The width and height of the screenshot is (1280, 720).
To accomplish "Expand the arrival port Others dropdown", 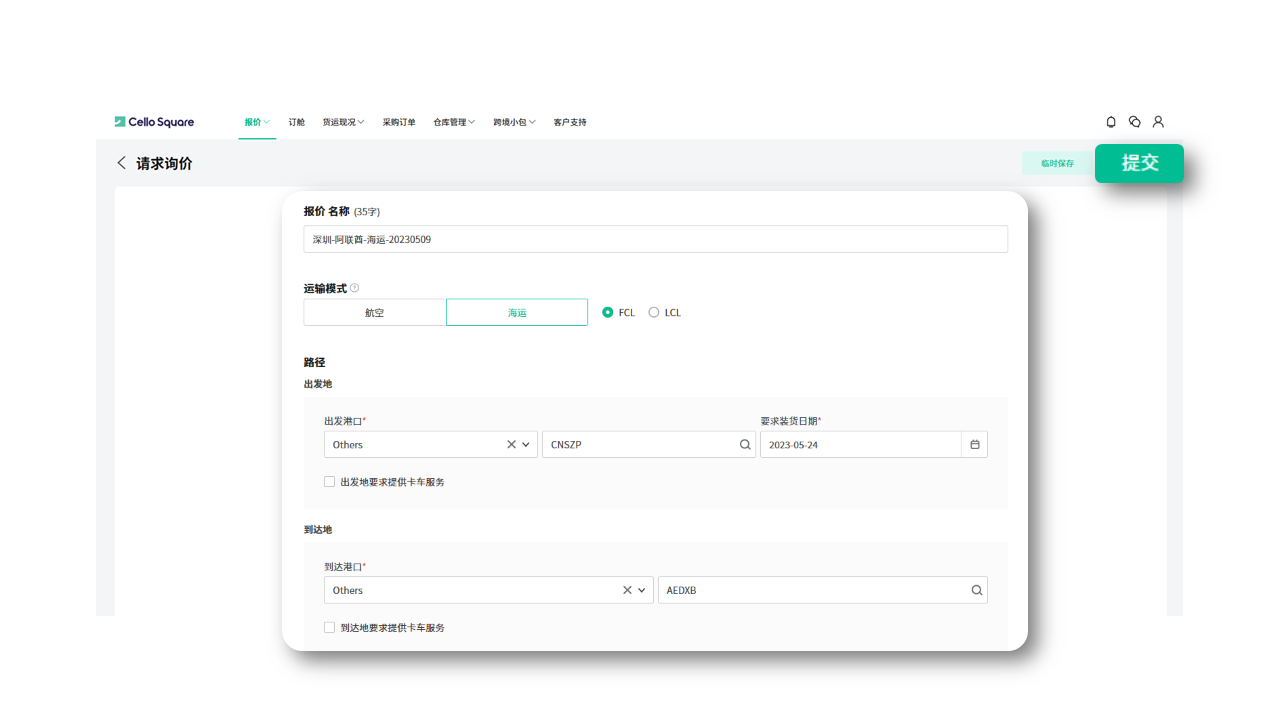I will pyautogui.click(x=642, y=591).
